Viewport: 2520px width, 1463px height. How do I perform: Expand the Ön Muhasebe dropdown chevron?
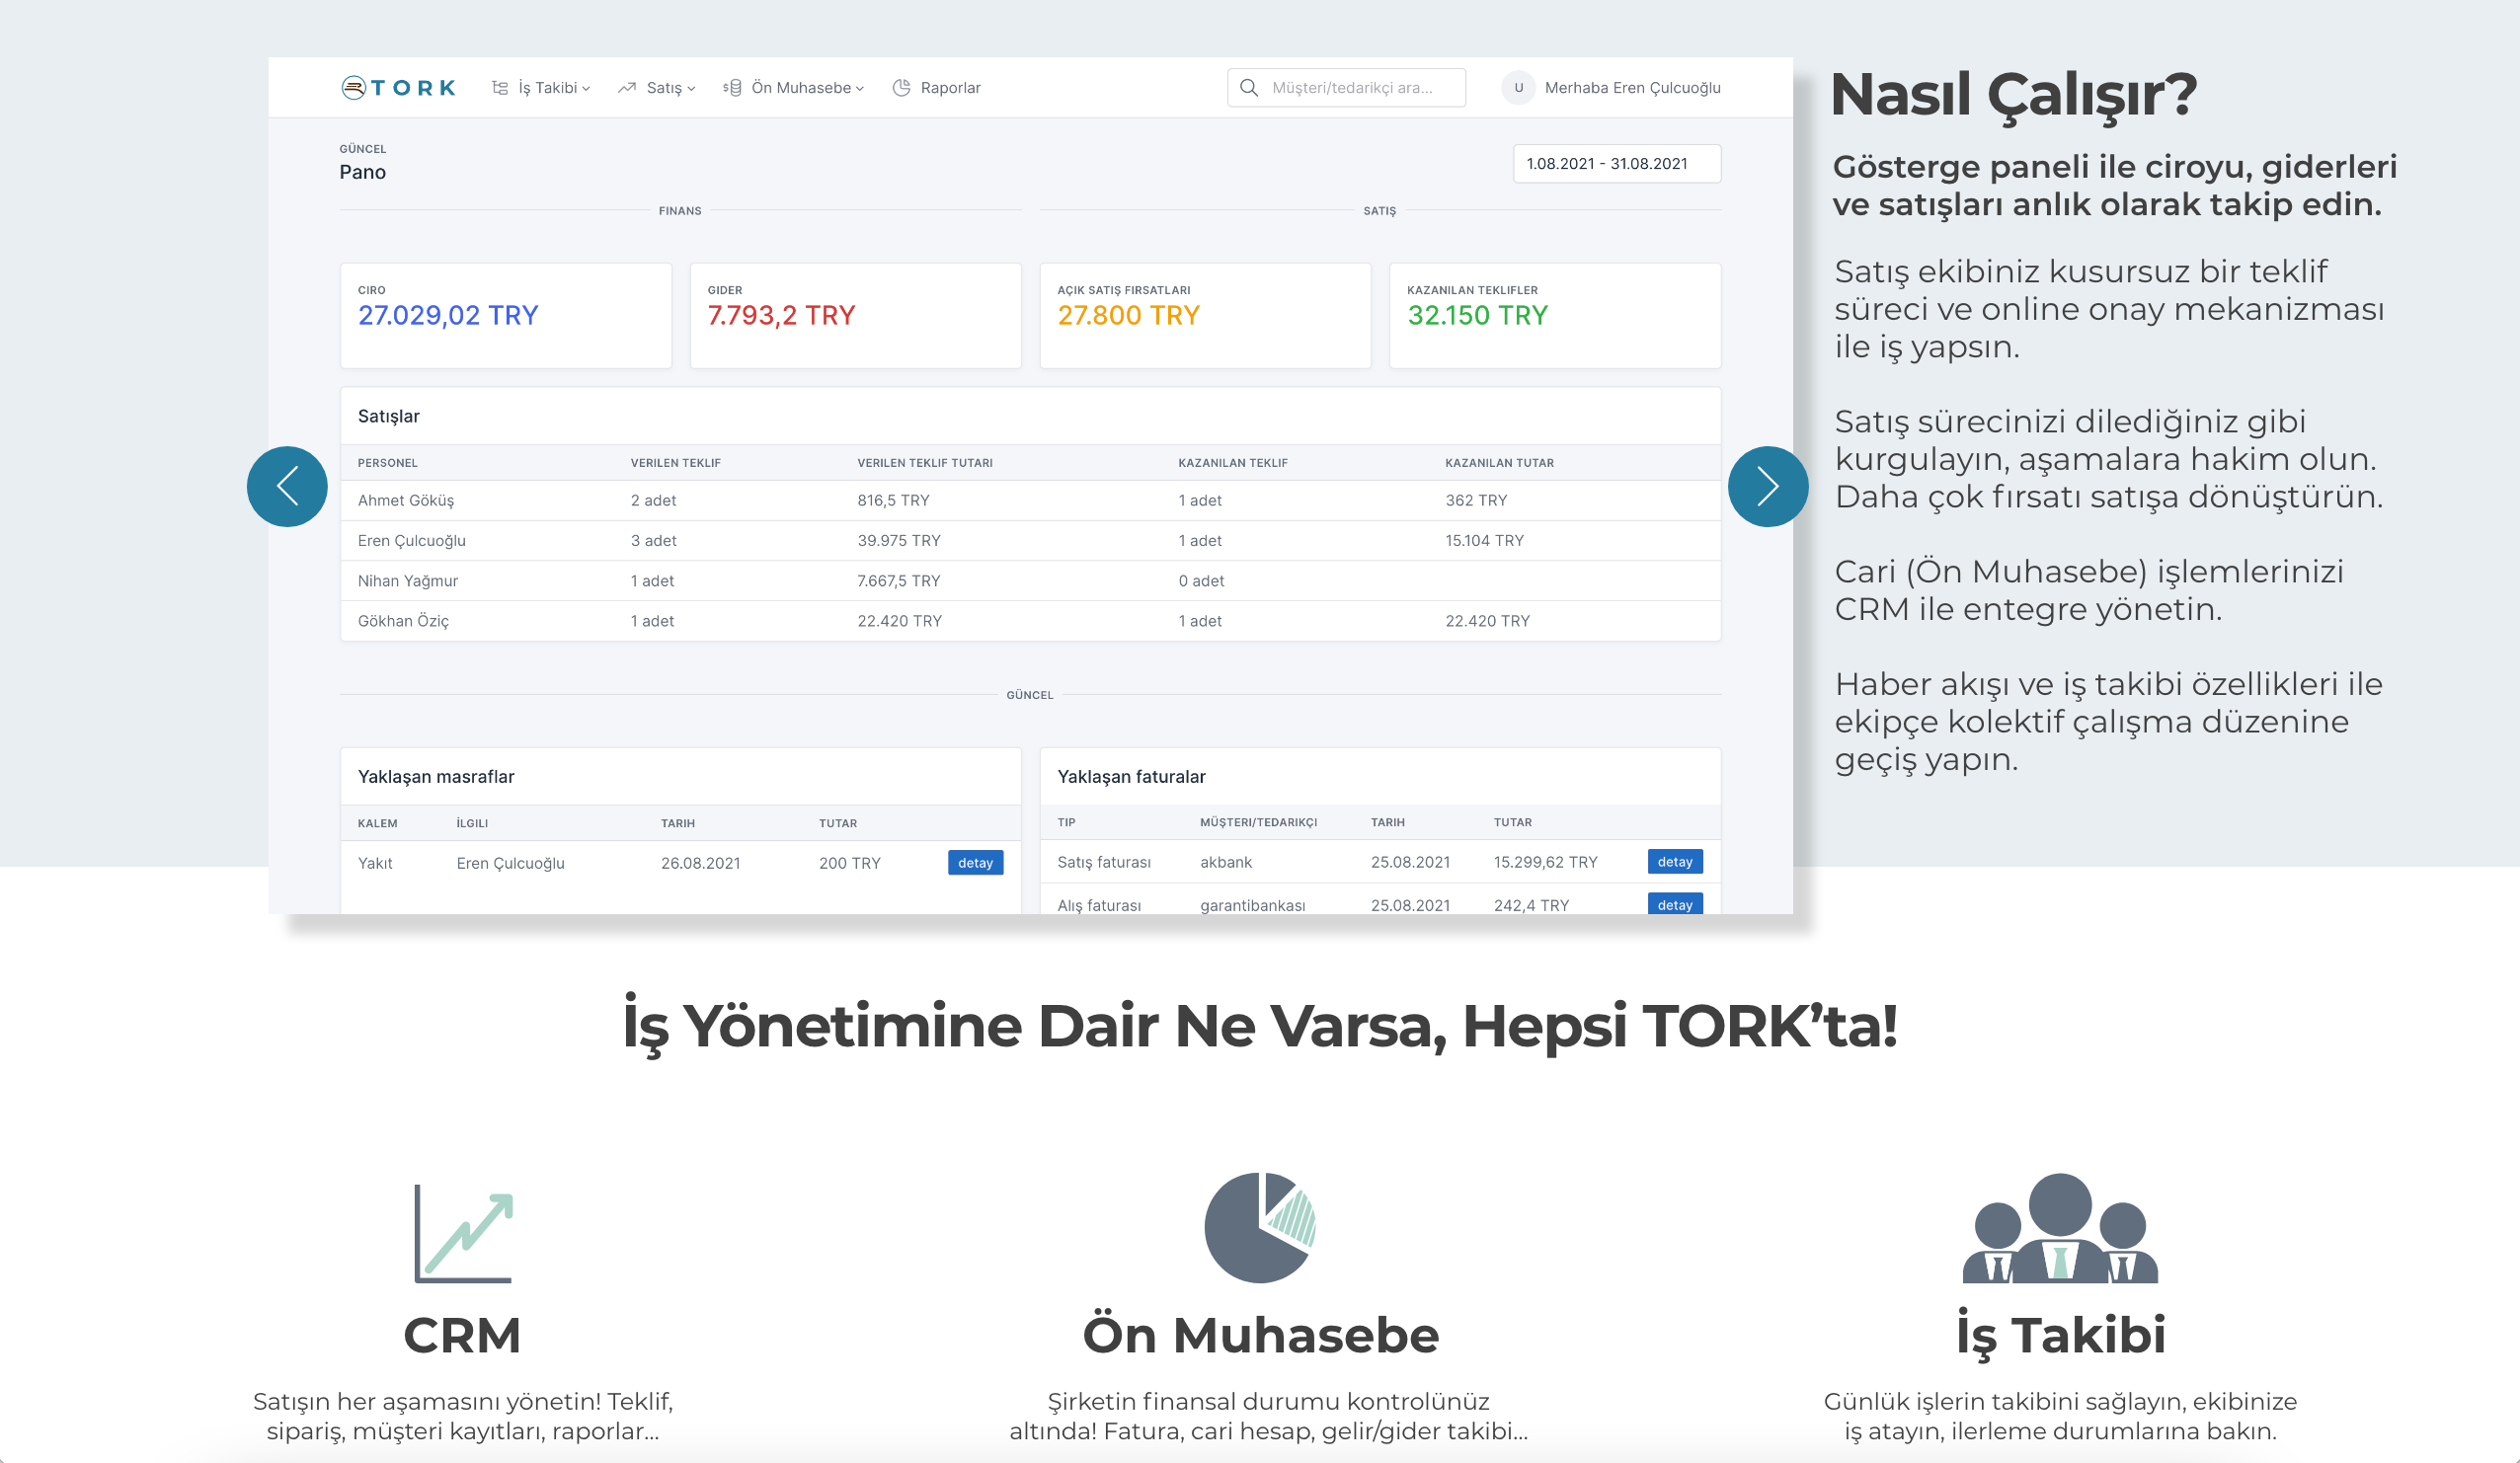click(860, 89)
